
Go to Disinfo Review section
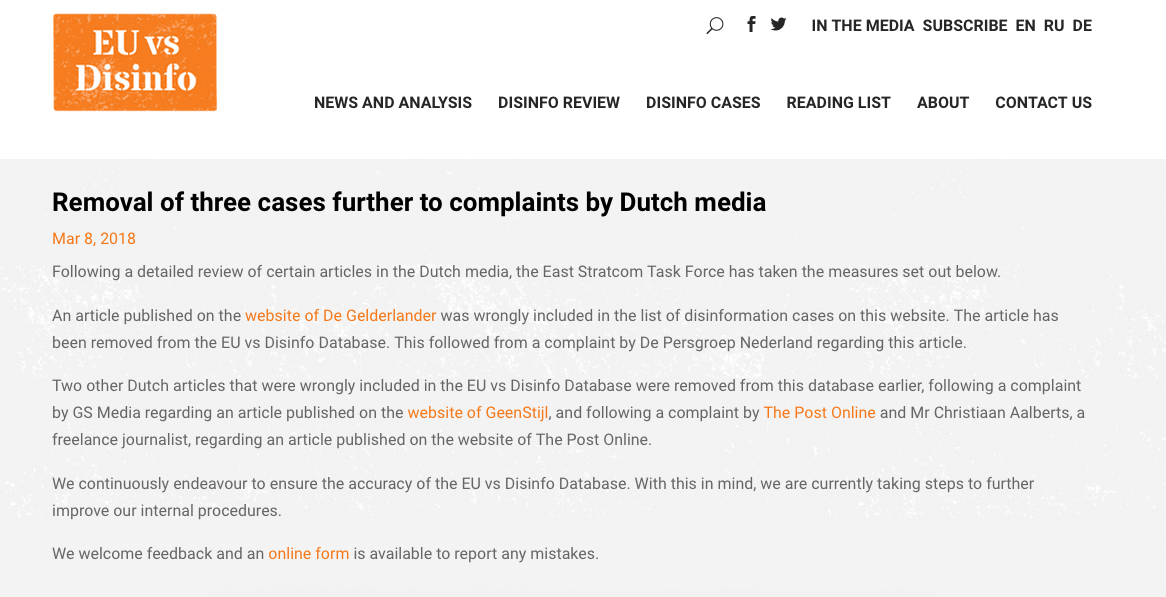[559, 103]
